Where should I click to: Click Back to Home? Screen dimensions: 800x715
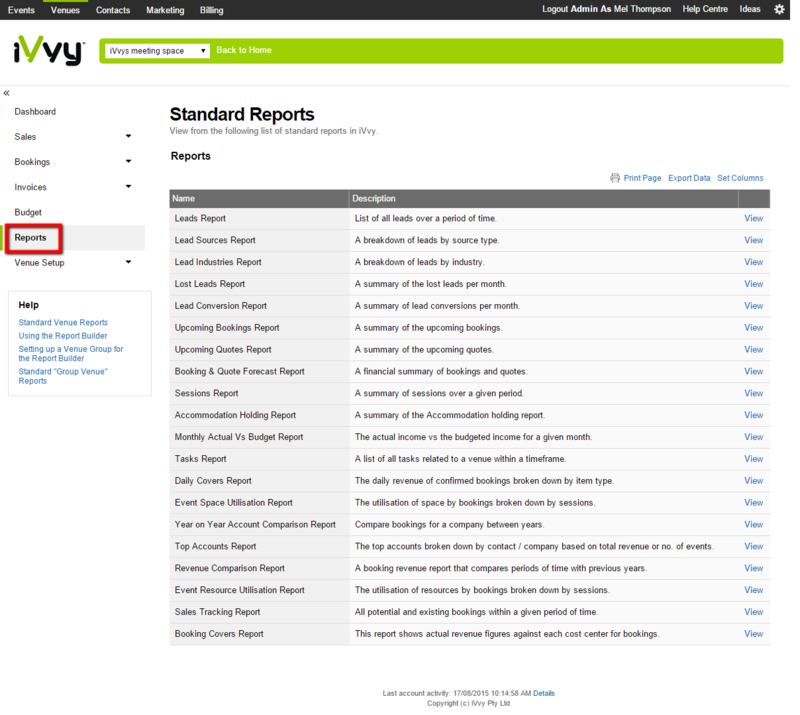(244, 50)
